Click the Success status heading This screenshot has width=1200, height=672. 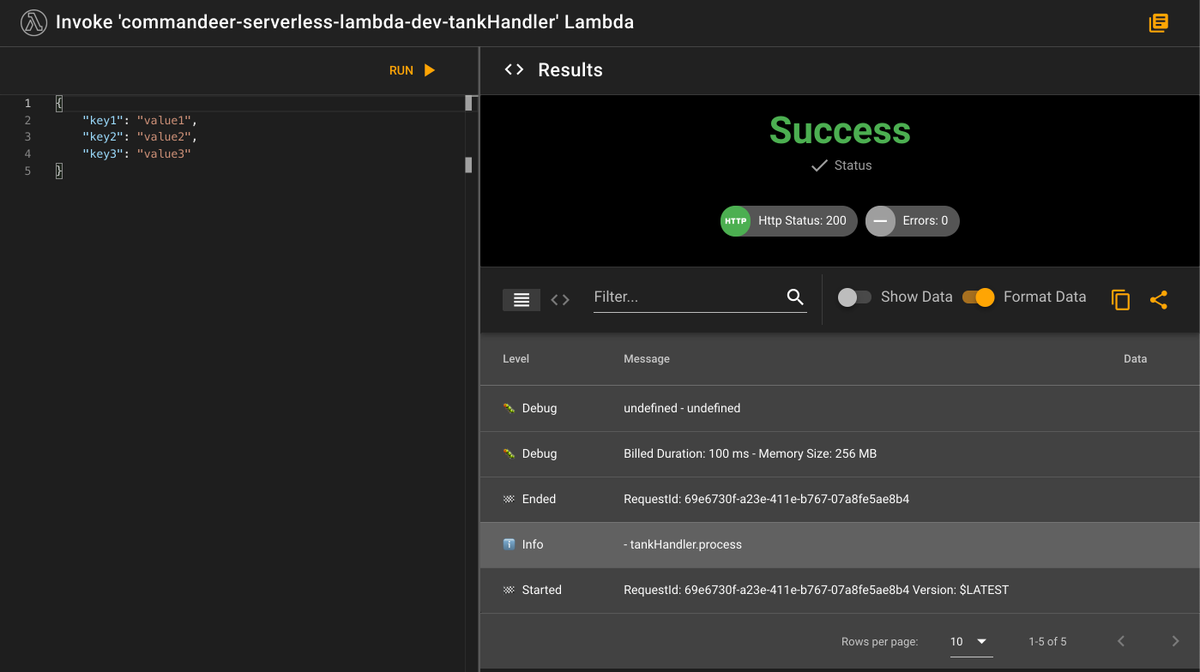840,131
